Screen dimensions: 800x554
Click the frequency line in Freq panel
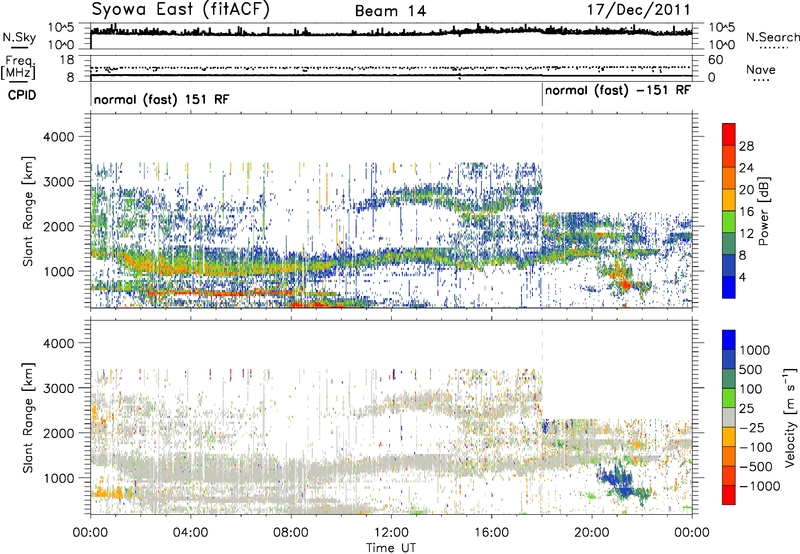point(391,76)
